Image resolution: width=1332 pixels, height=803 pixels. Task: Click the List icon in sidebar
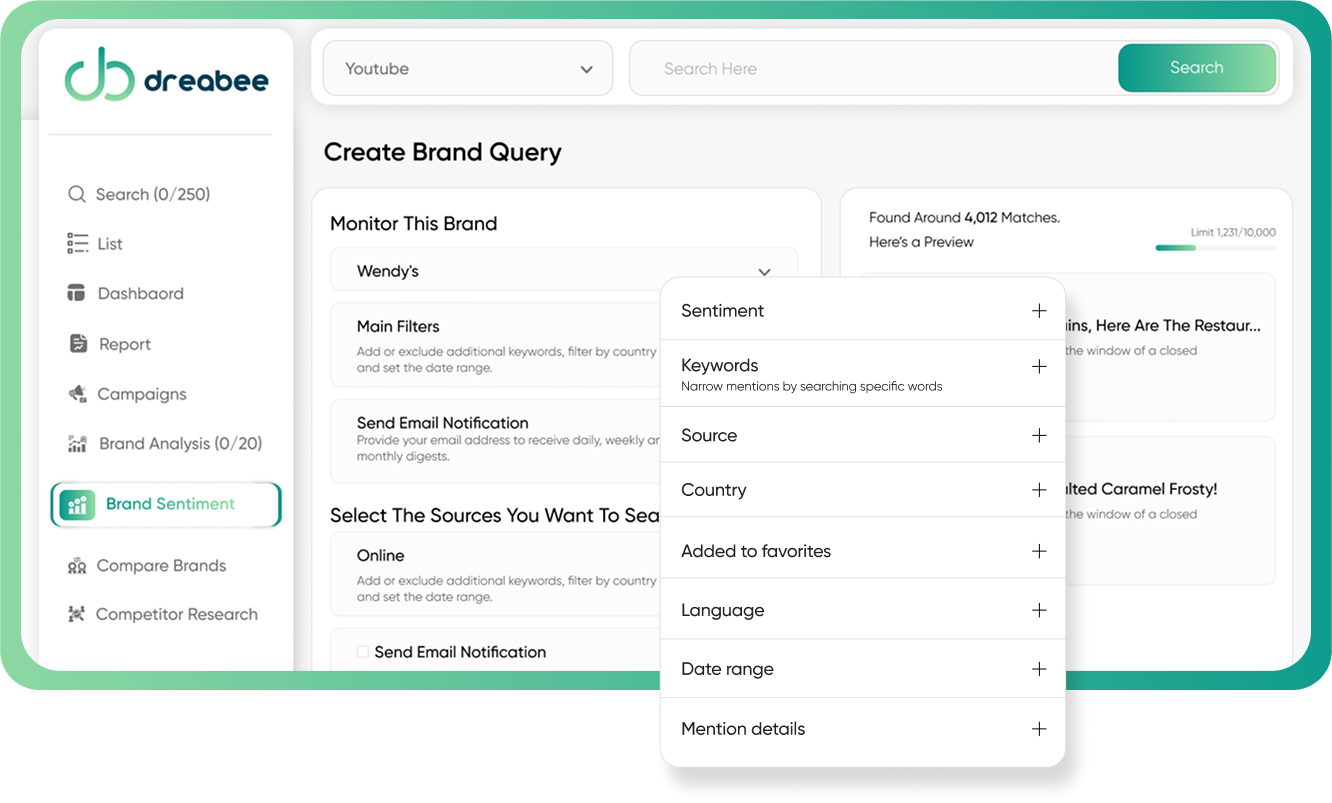(77, 243)
